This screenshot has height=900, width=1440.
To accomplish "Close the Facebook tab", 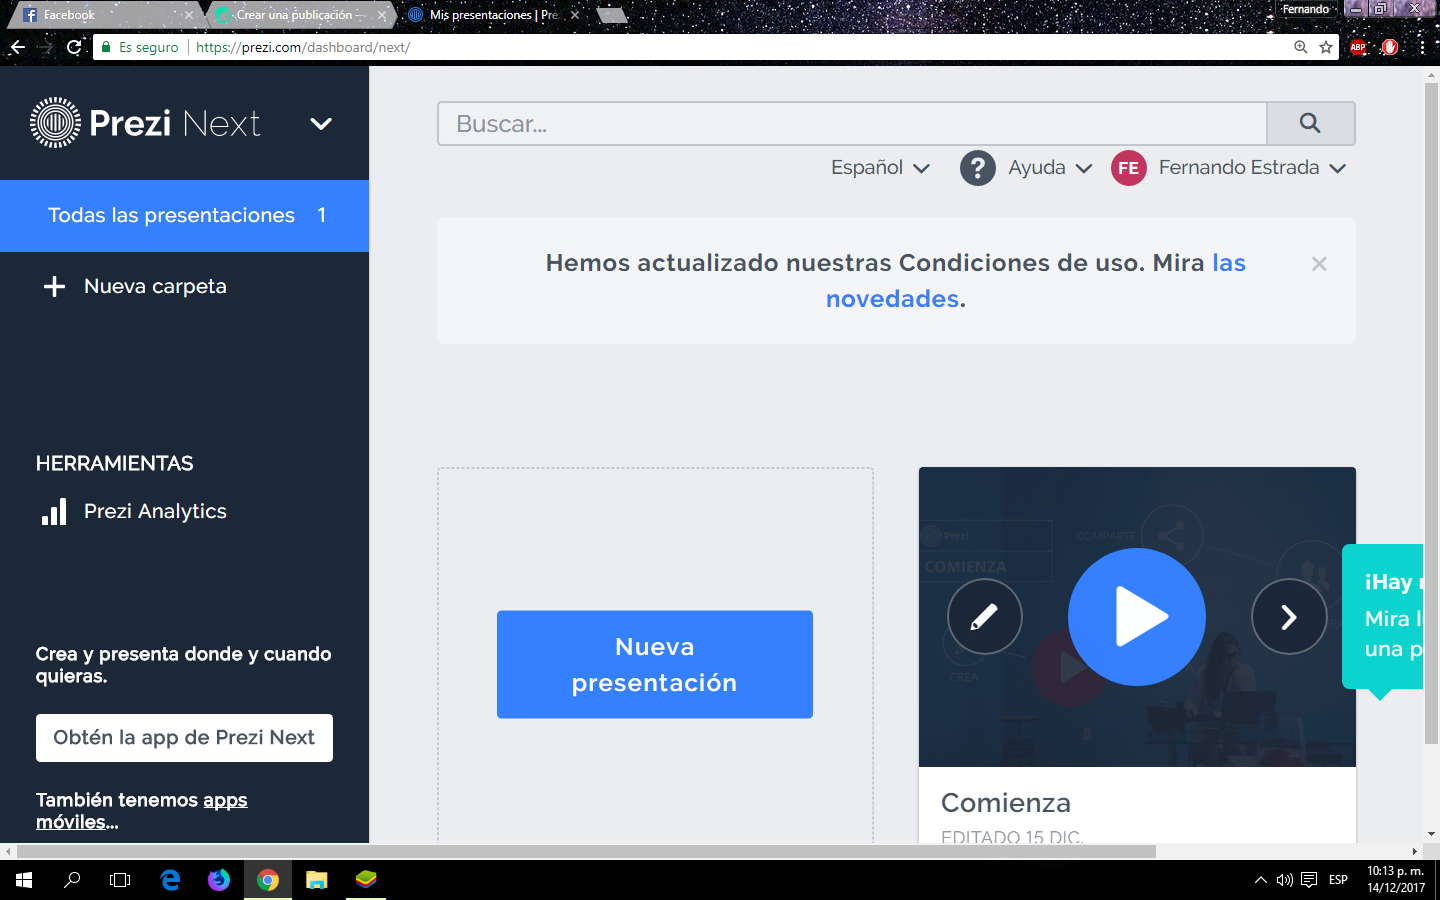I will point(188,15).
